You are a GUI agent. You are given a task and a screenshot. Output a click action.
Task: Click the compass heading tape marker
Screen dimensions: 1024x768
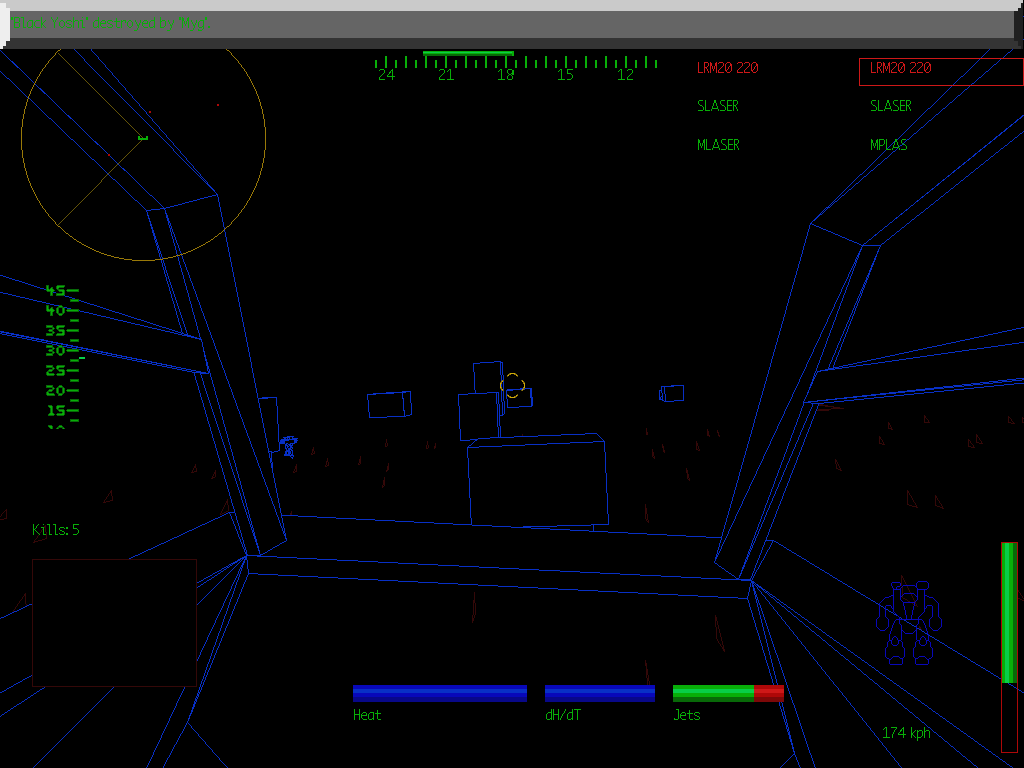(x=468, y=55)
